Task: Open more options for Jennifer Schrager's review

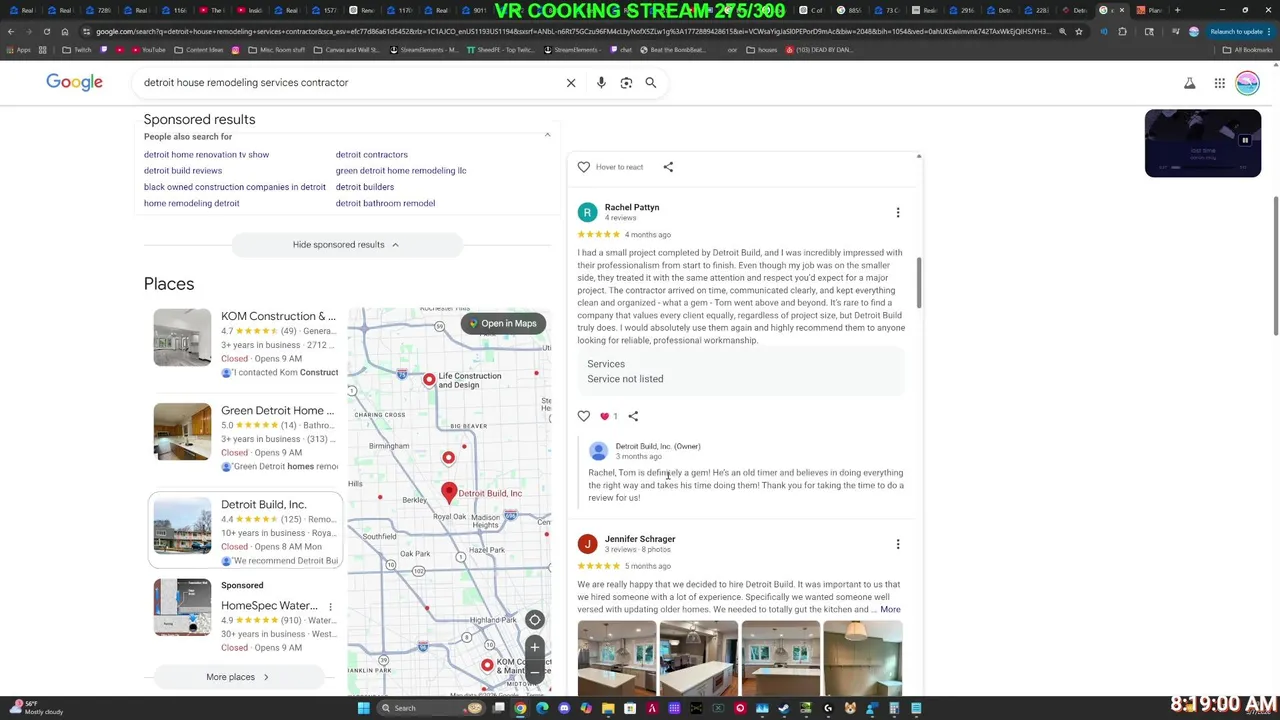Action: pos(898,544)
